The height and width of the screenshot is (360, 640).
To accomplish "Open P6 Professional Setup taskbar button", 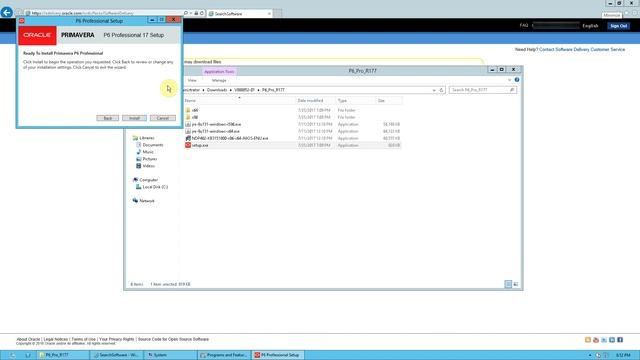I will point(278,355).
